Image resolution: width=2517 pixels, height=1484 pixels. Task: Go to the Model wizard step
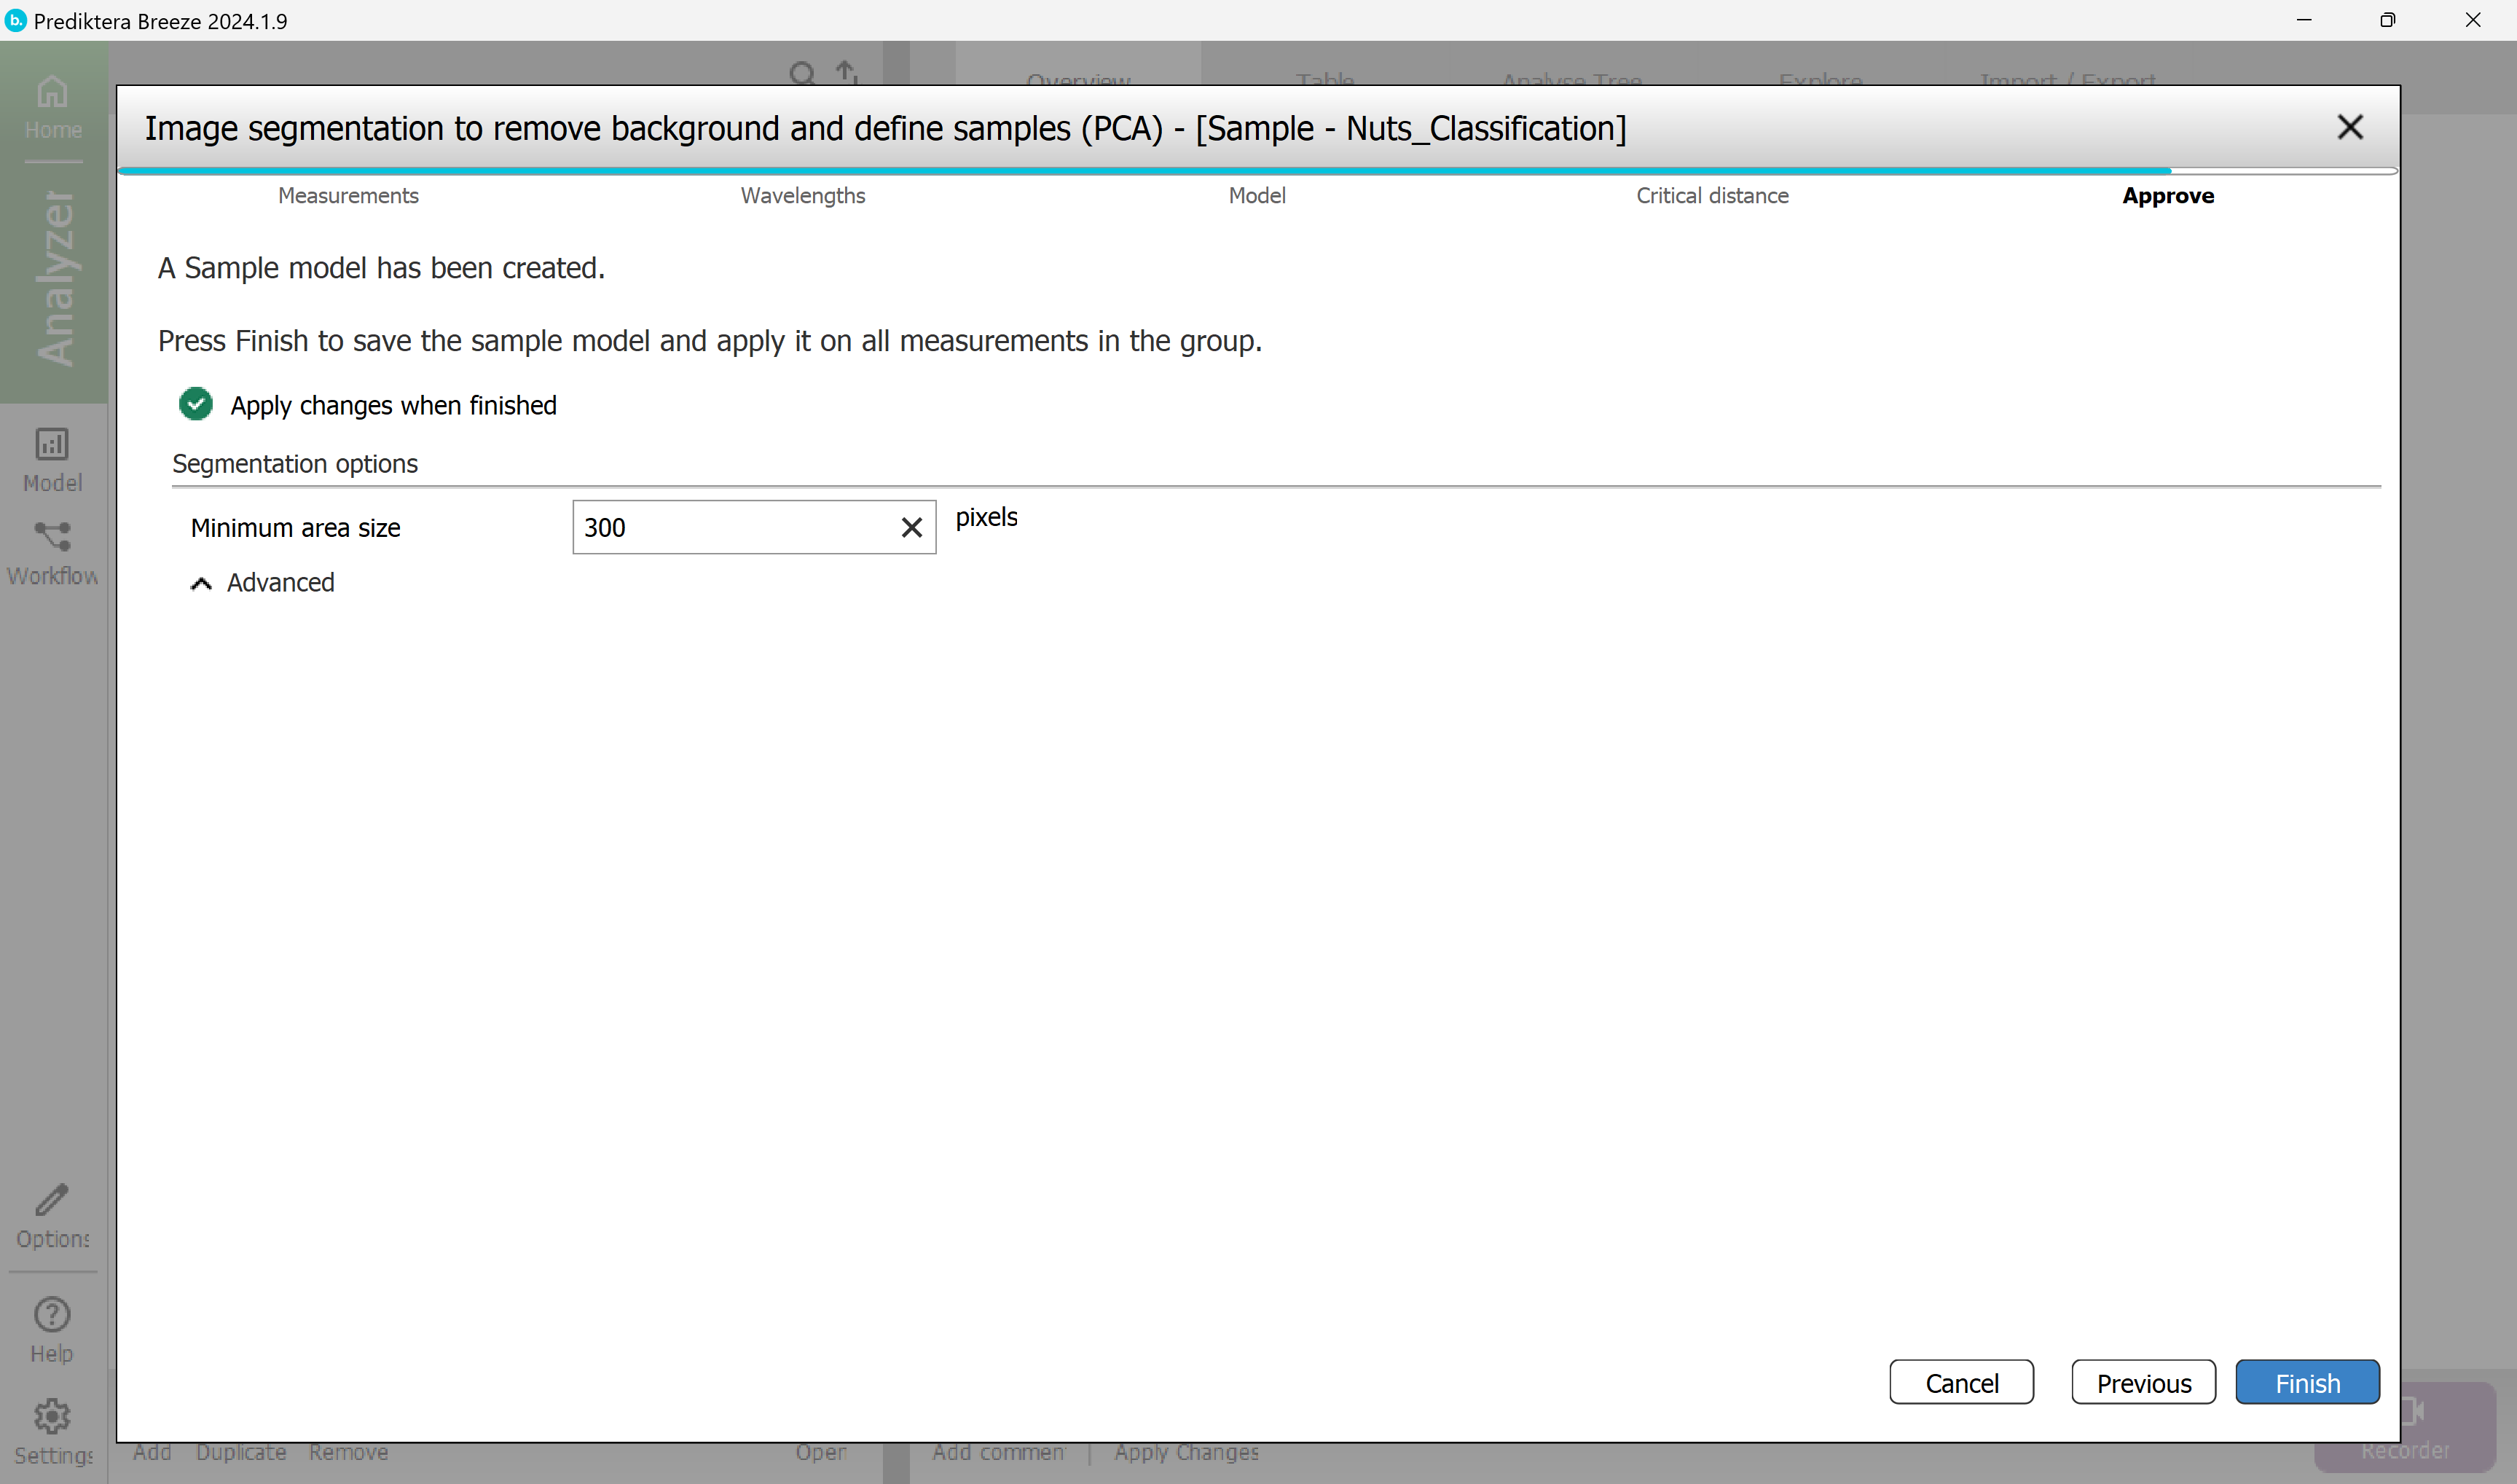[1256, 196]
